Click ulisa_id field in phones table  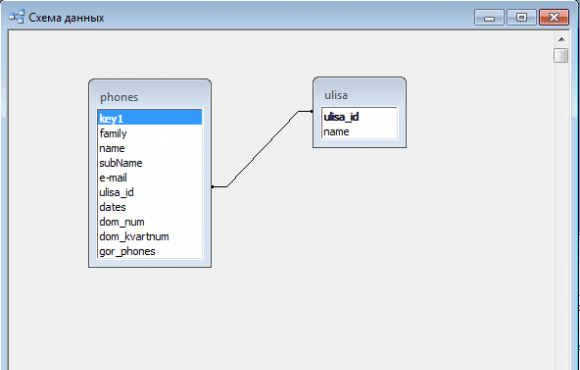pyautogui.click(x=150, y=192)
